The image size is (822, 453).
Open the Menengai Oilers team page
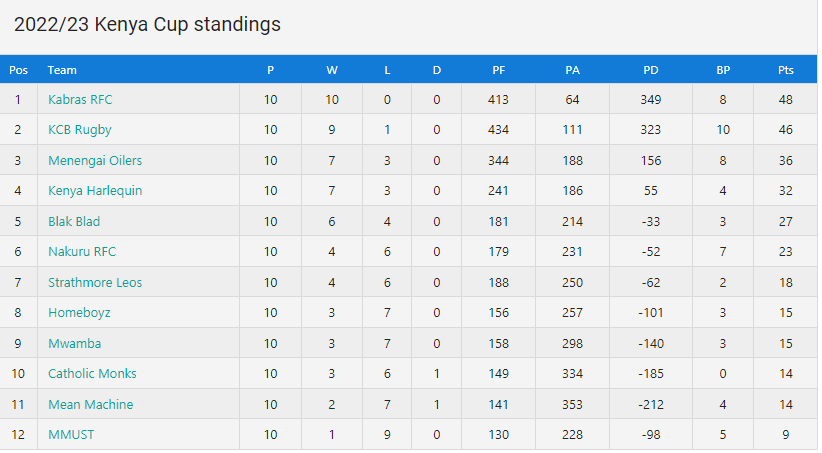[95, 160]
